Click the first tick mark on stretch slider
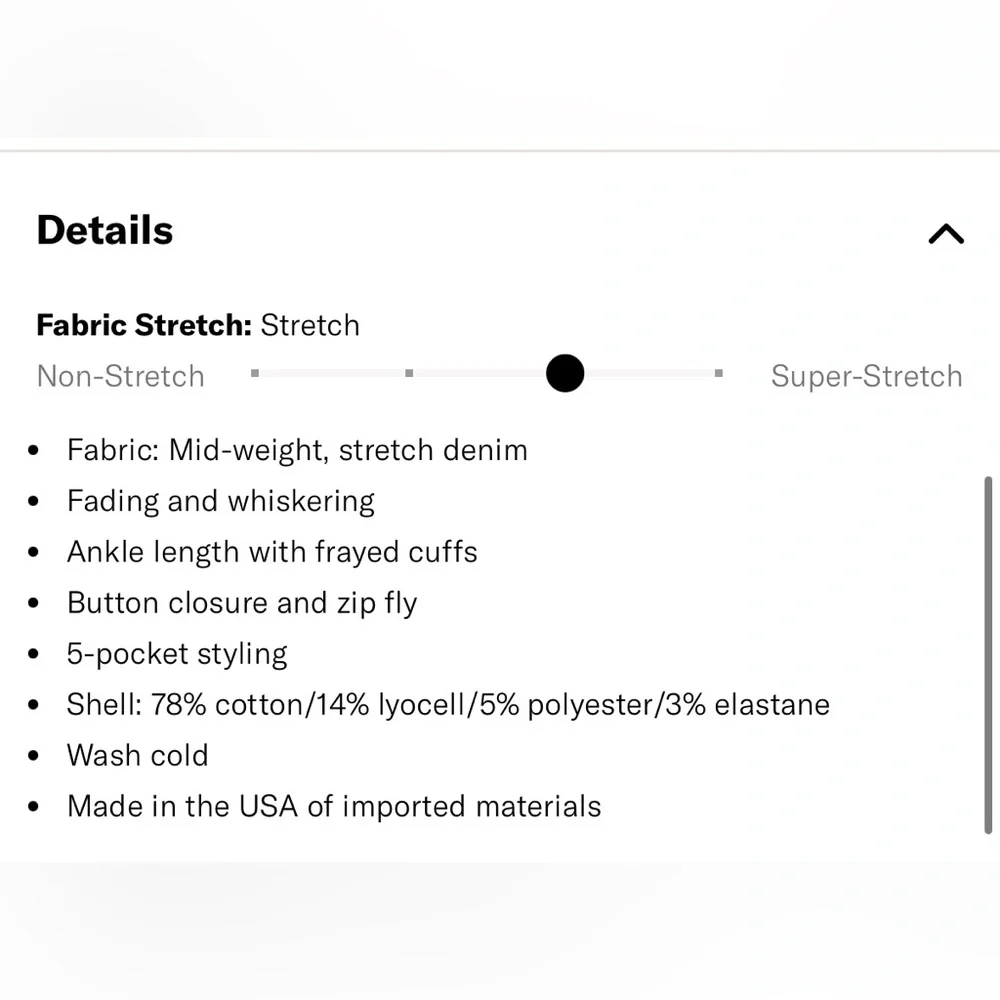 point(255,373)
